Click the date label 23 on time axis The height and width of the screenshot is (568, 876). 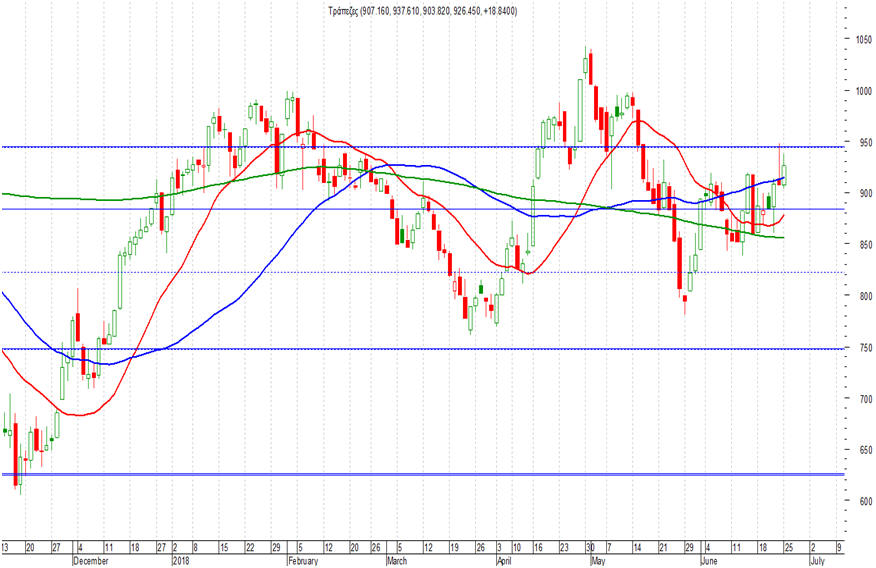(x=564, y=547)
